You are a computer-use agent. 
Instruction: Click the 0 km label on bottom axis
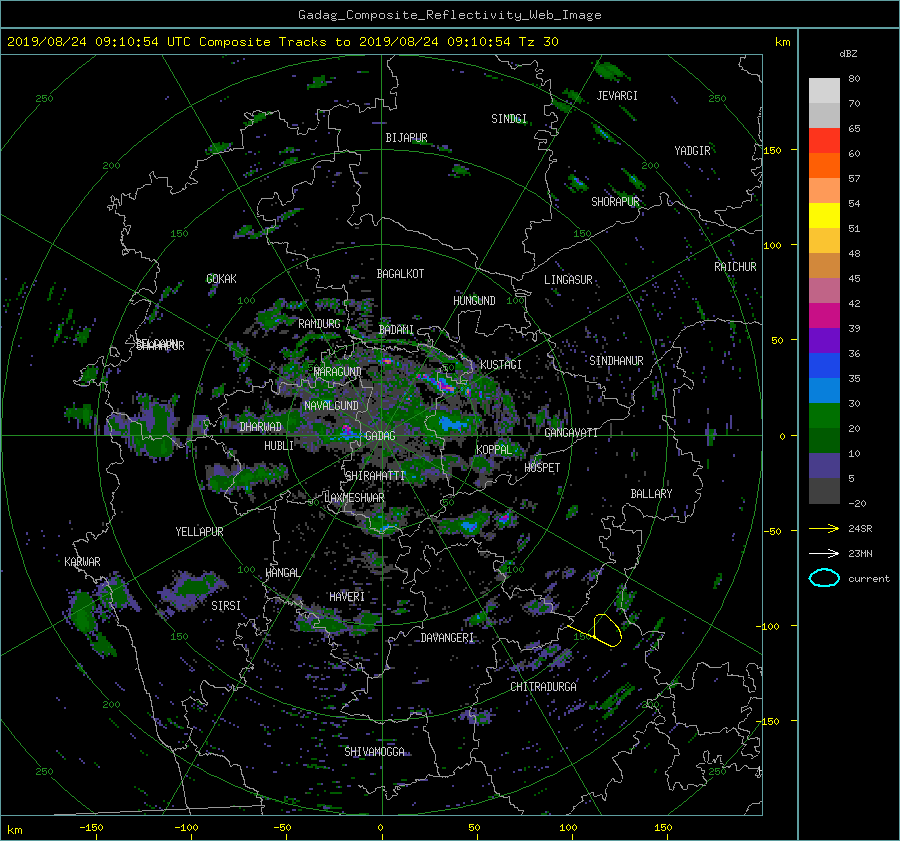click(x=380, y=828)
